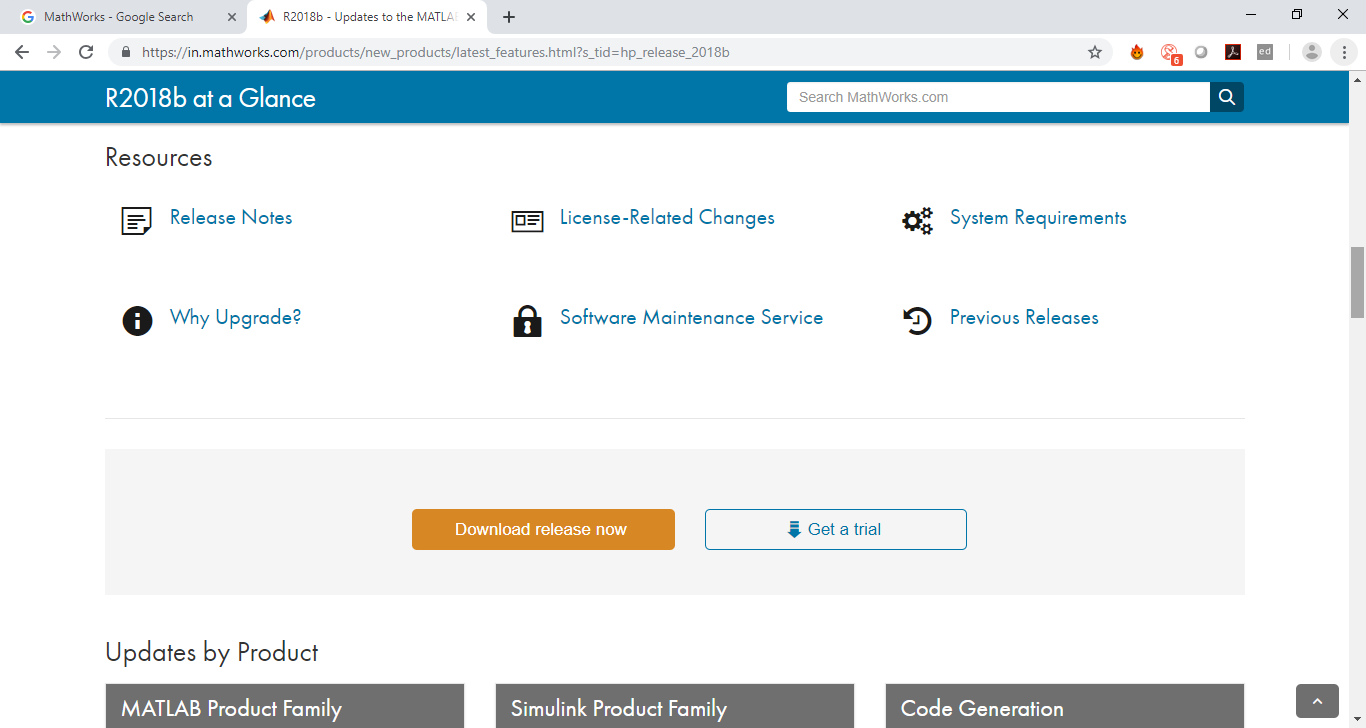
Task: Click Download release now button
Action: (x=543, y=529)
